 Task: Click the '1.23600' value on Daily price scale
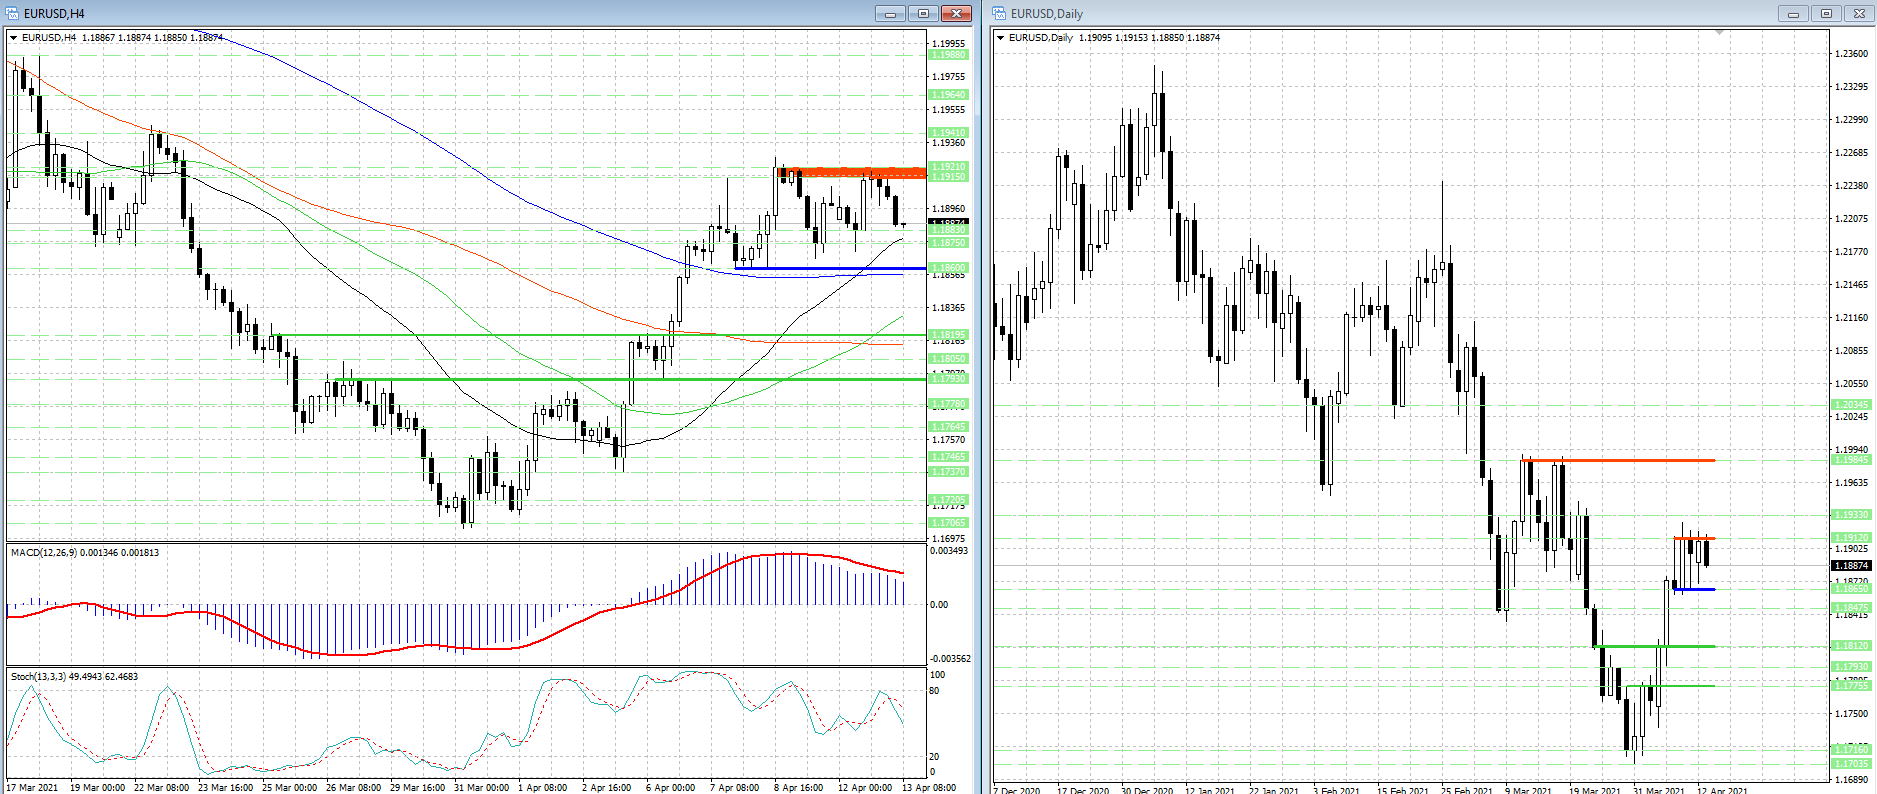[x=1851, y=54]
